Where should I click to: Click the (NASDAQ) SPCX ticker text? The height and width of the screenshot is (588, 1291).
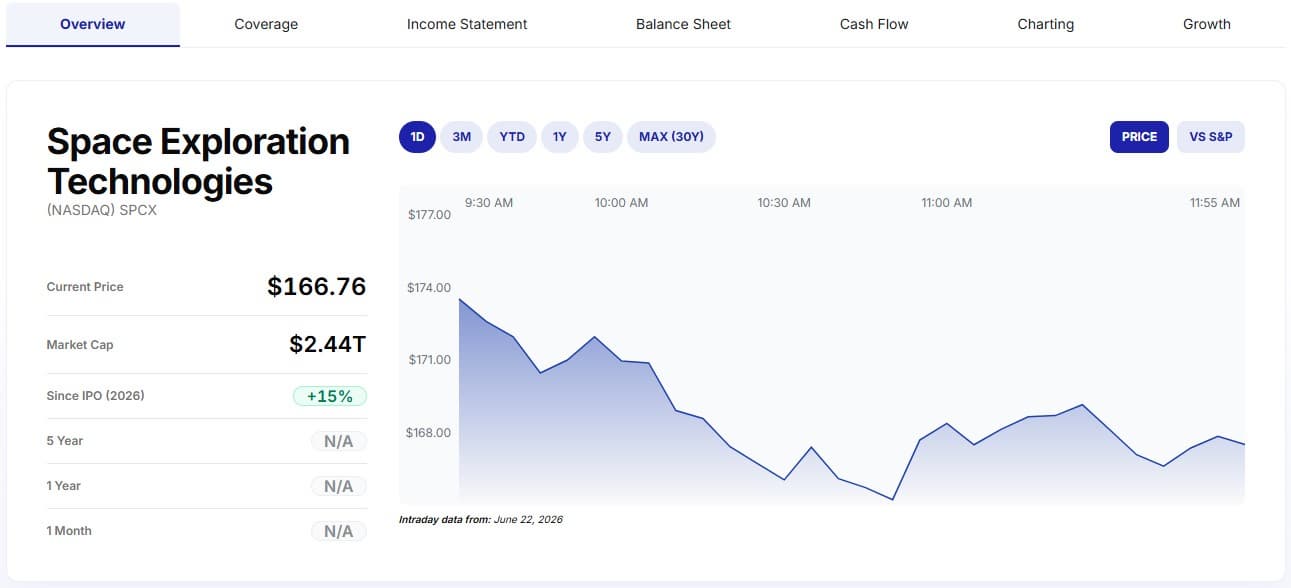pyautogui.click(x=102, y=211)
